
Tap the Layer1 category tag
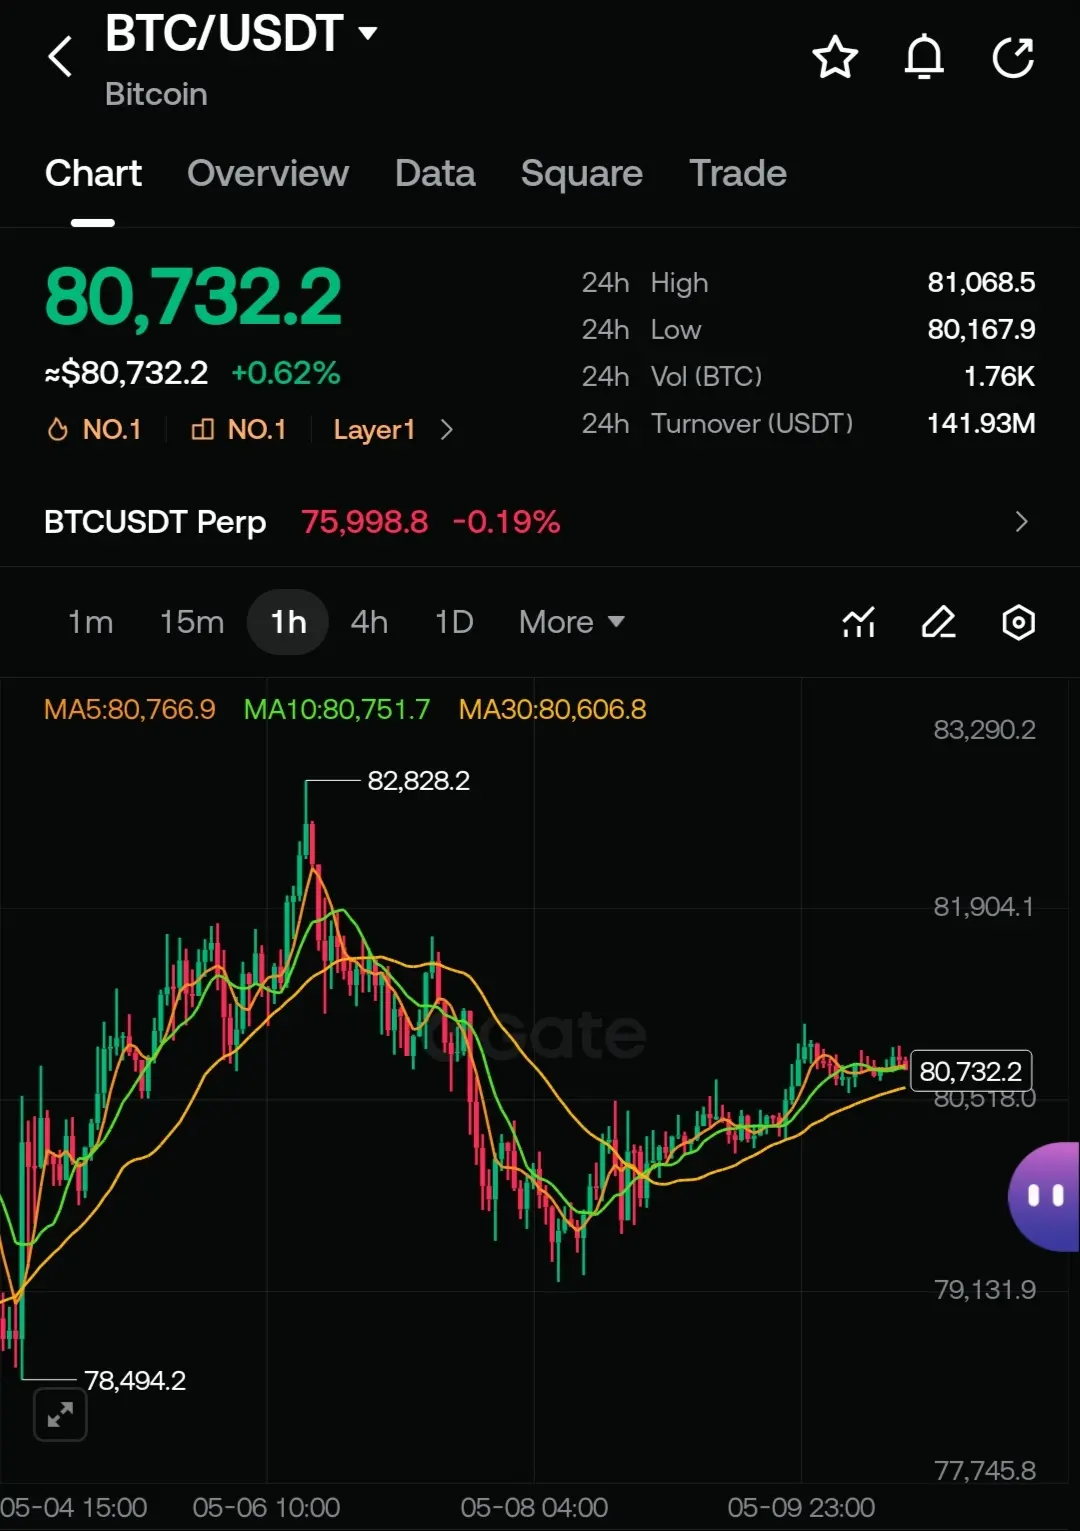374,430
